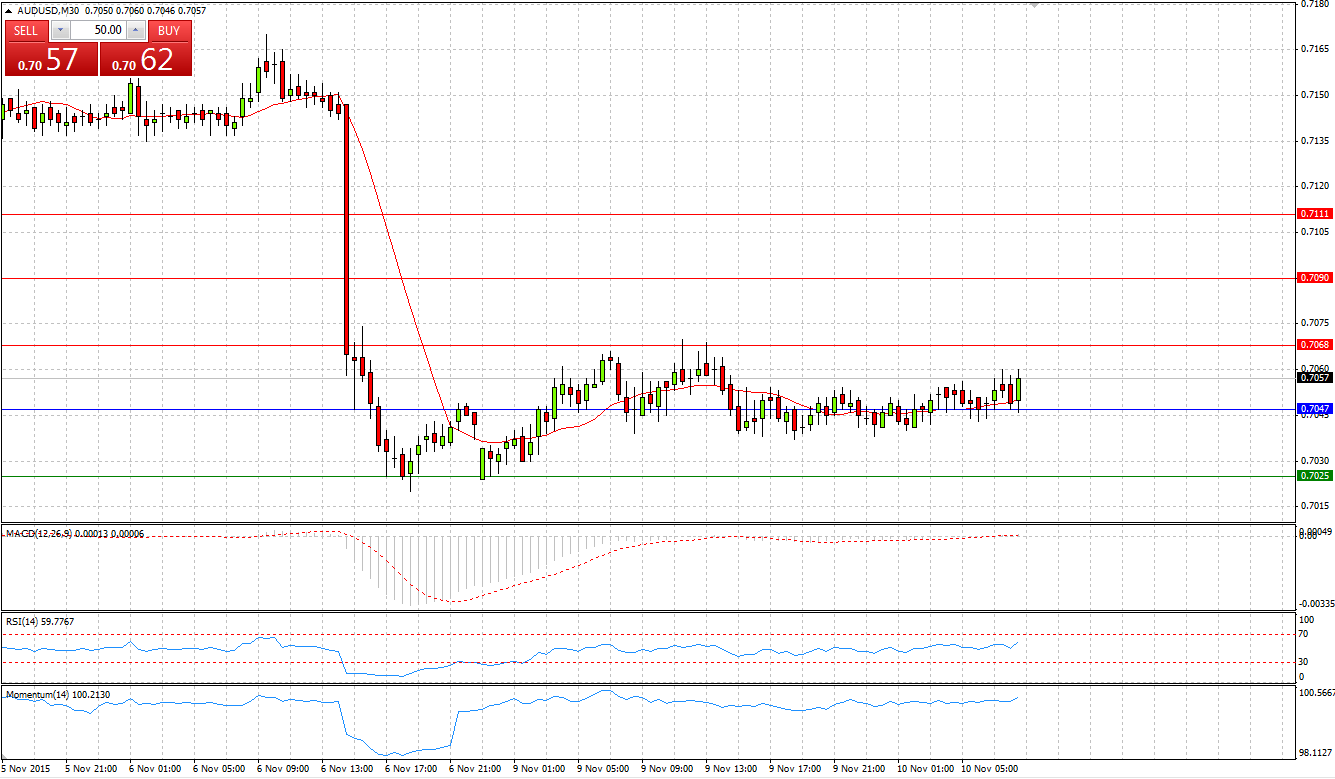The image size is (1335, 779).
Task: Click the Momentum(14) 100.2130 indicator label
Action: pos(57,693)
